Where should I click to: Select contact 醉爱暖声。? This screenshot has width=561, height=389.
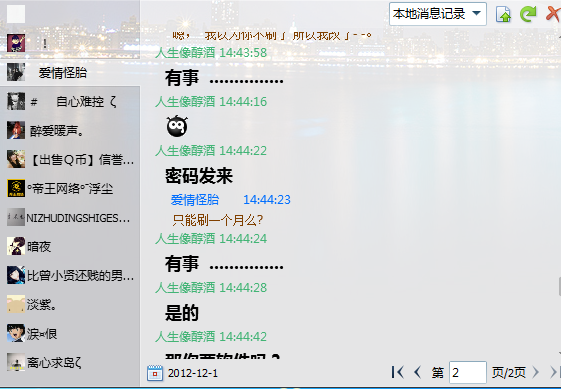(70, 130)
